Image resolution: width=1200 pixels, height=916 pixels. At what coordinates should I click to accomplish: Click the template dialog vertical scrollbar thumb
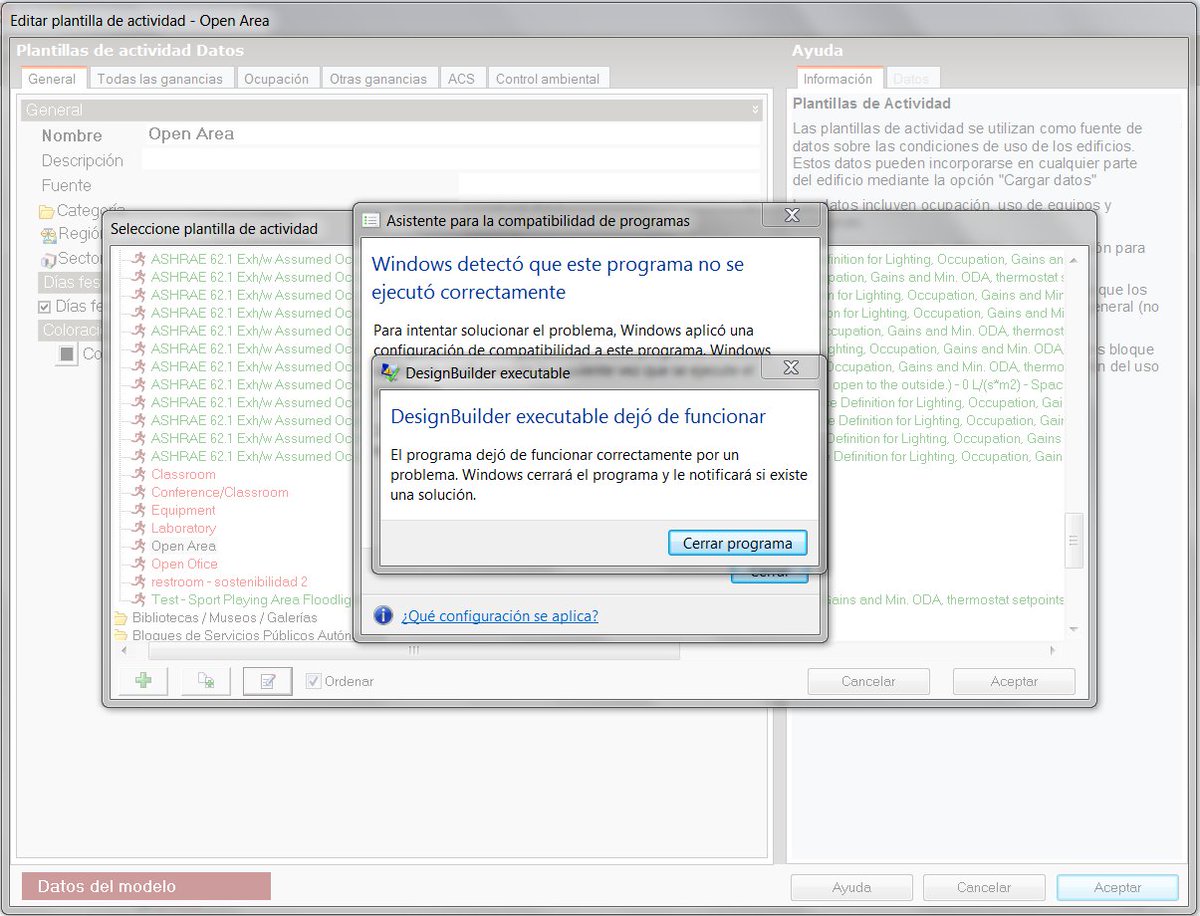click(1075, 540)
